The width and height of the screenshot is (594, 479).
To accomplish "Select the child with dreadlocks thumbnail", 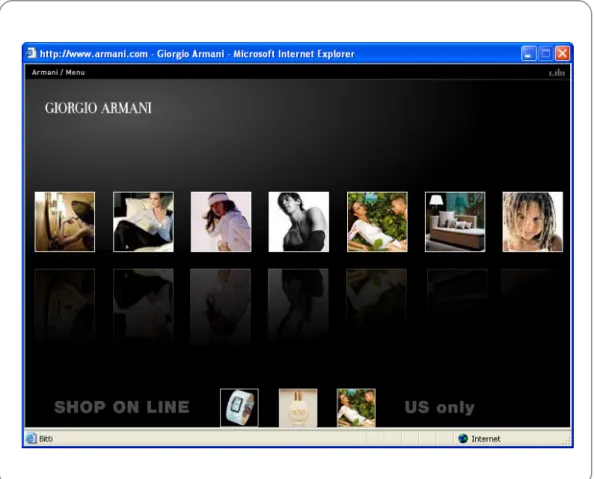I will 533,222.
